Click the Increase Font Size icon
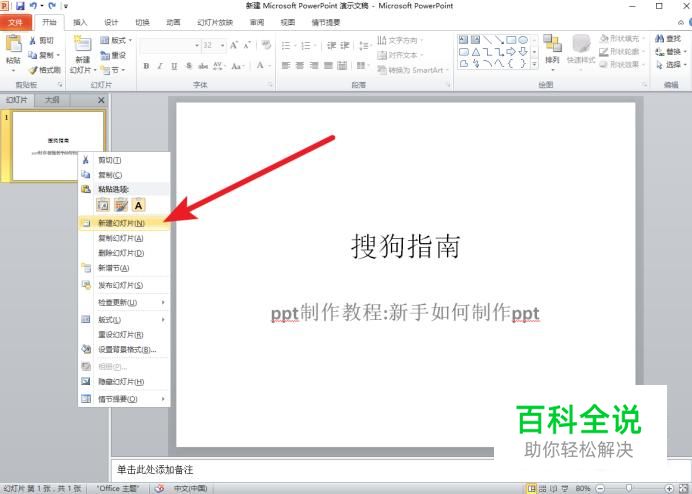Viewport: 692px width, 494px height. [x=234, y=45]
